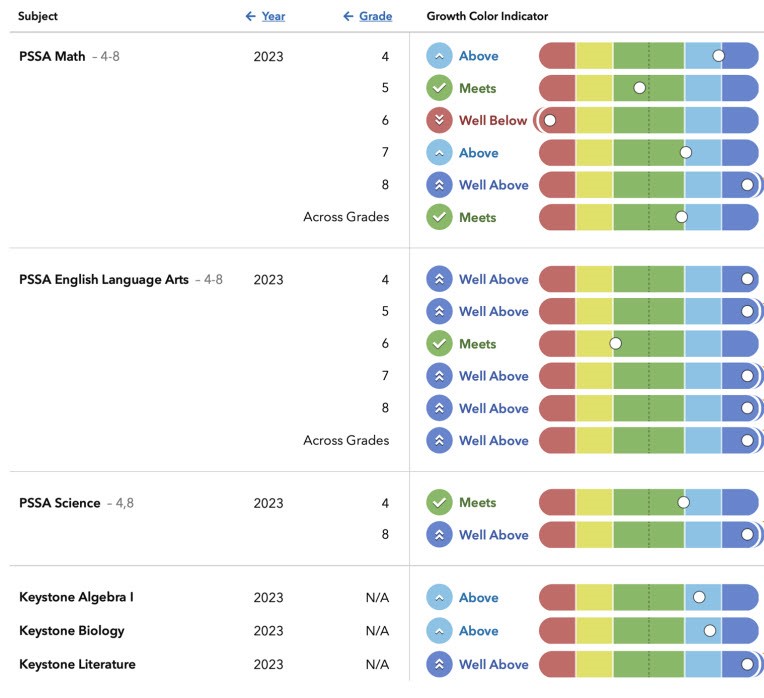Select the Keystone Biology subject label
The image size is (764, 698).
(72, 631)
